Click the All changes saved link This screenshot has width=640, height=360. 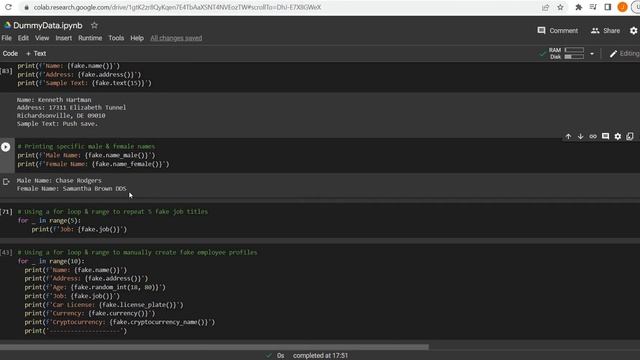pos(176,38)
